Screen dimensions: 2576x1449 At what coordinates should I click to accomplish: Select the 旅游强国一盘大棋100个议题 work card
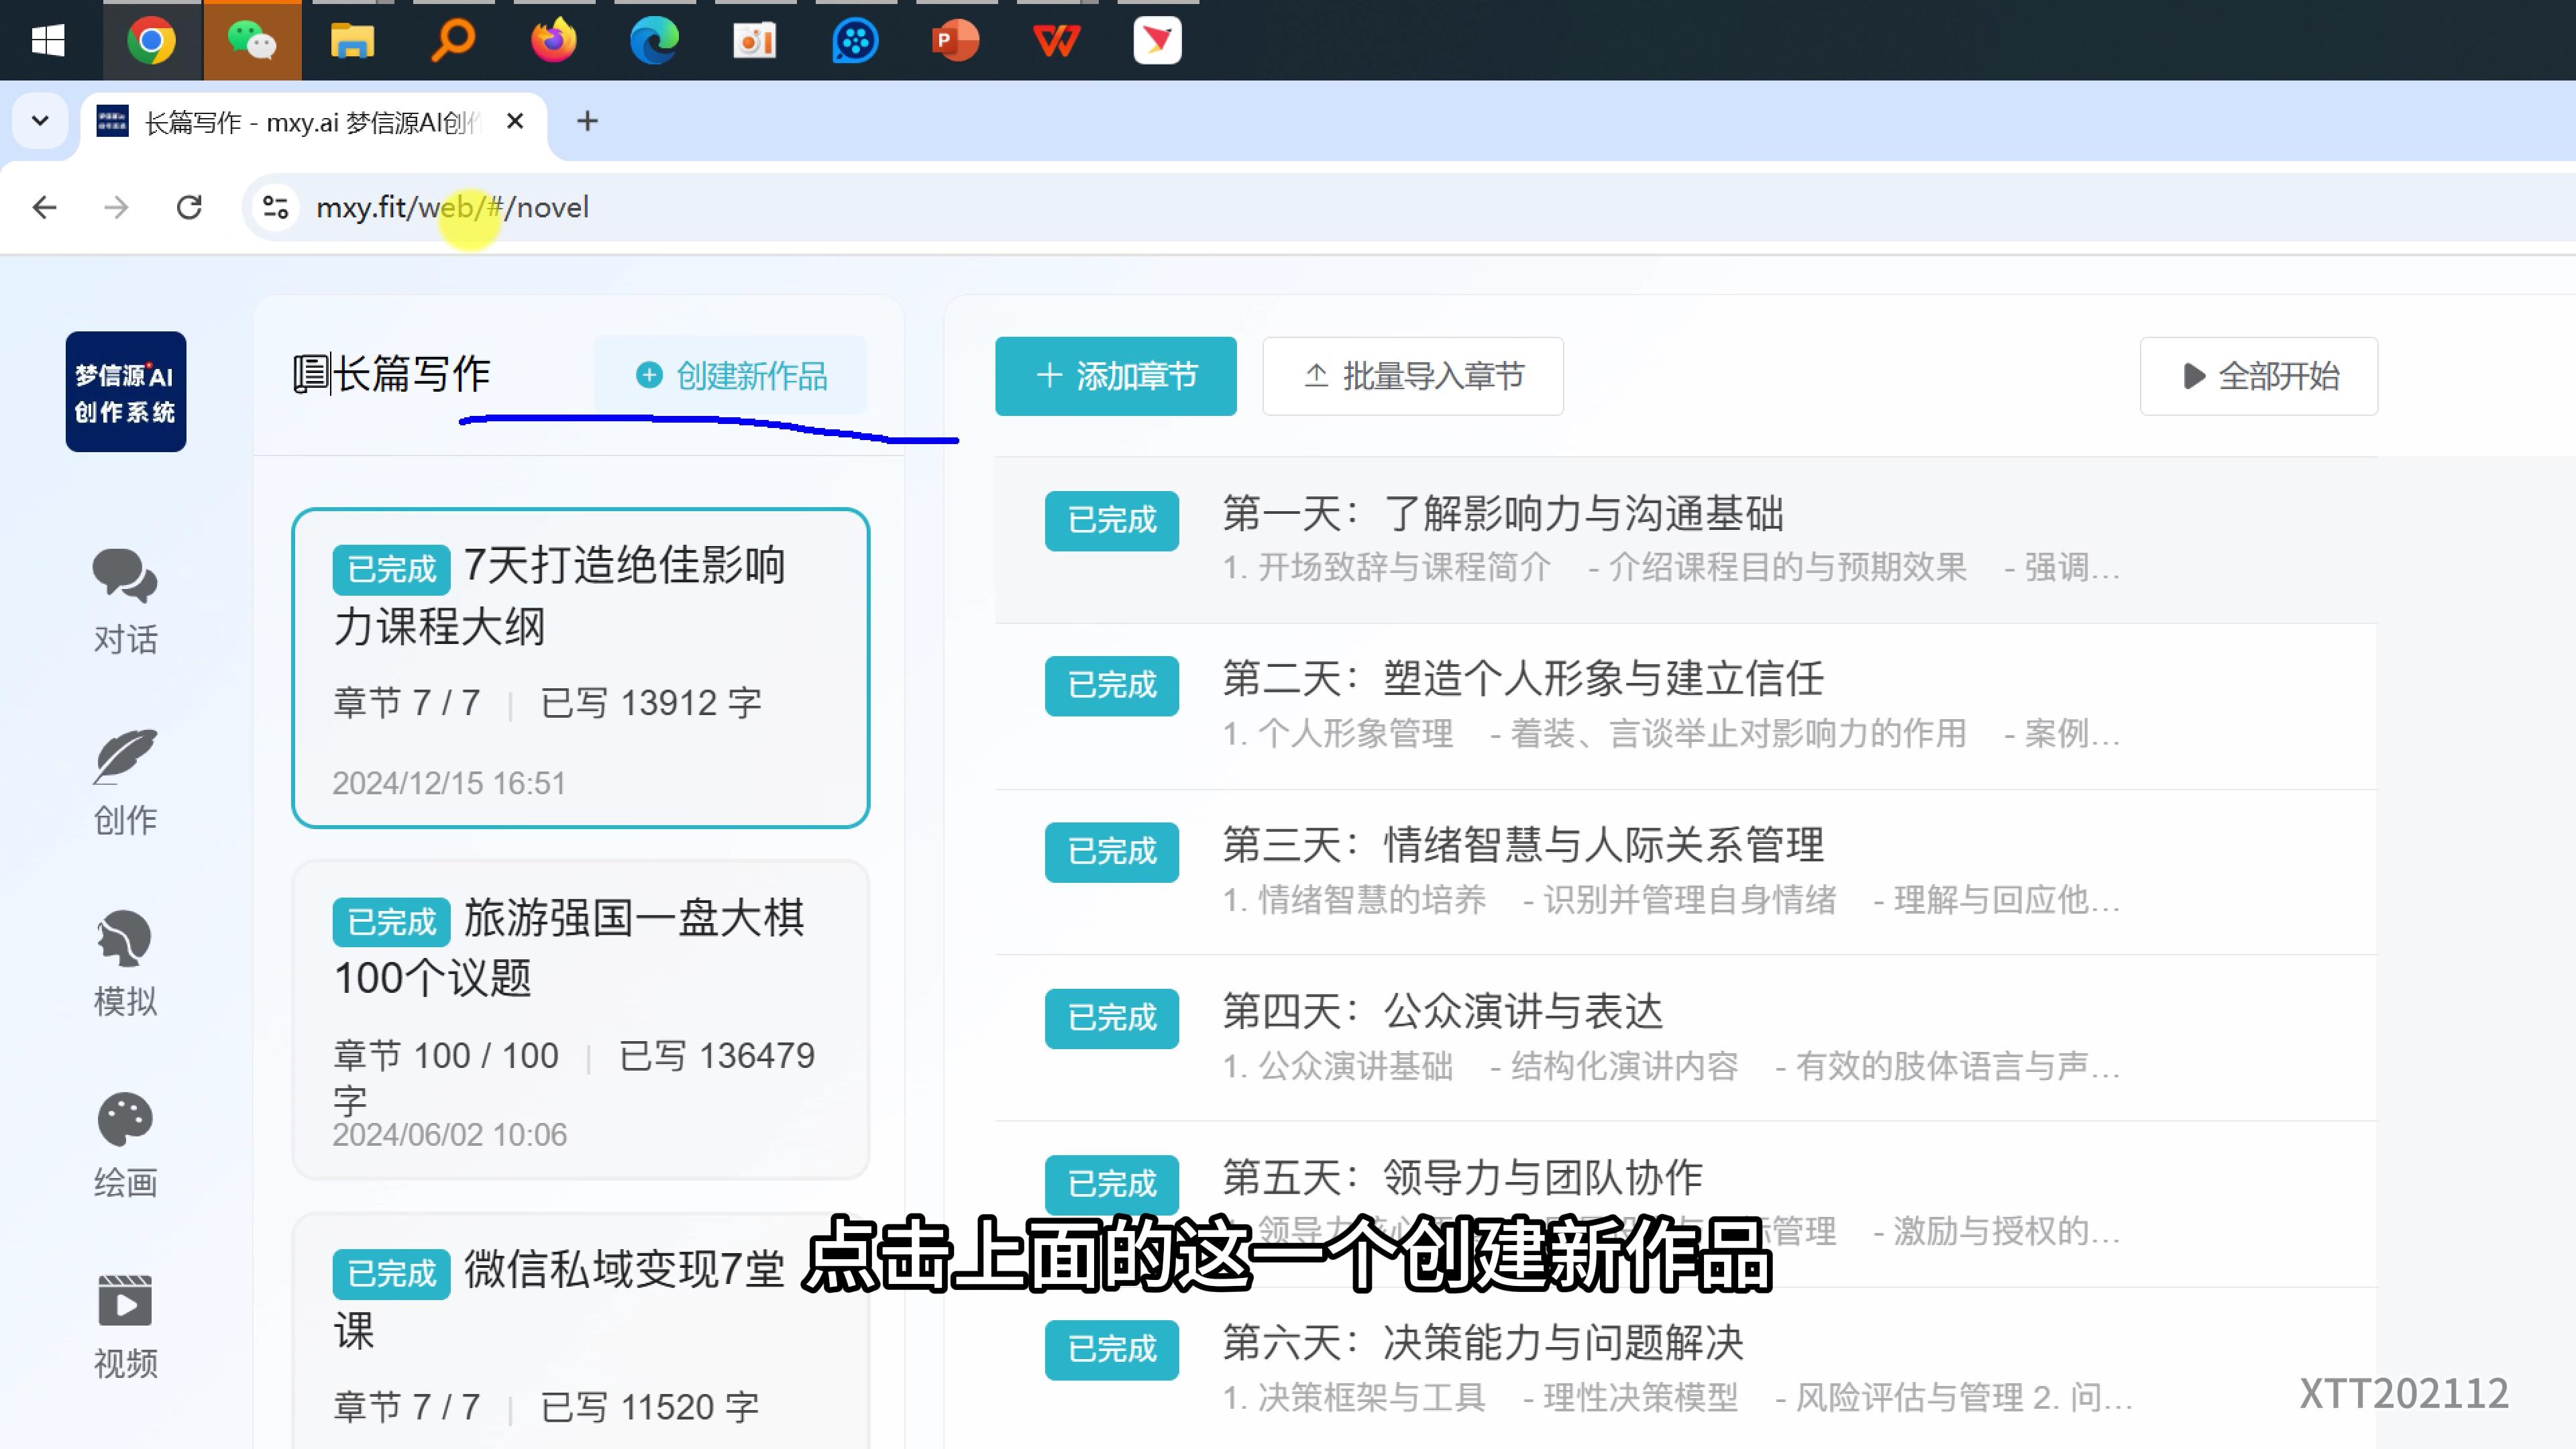click(580, 1018)
